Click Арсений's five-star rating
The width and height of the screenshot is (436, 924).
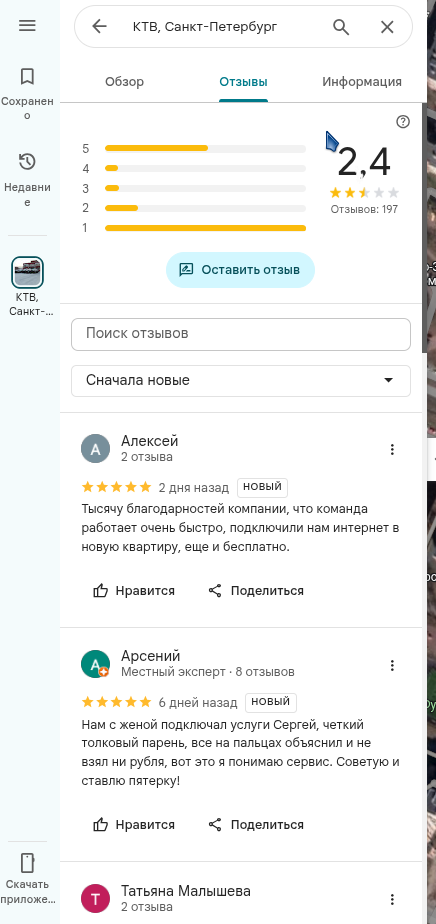(117, 702)
